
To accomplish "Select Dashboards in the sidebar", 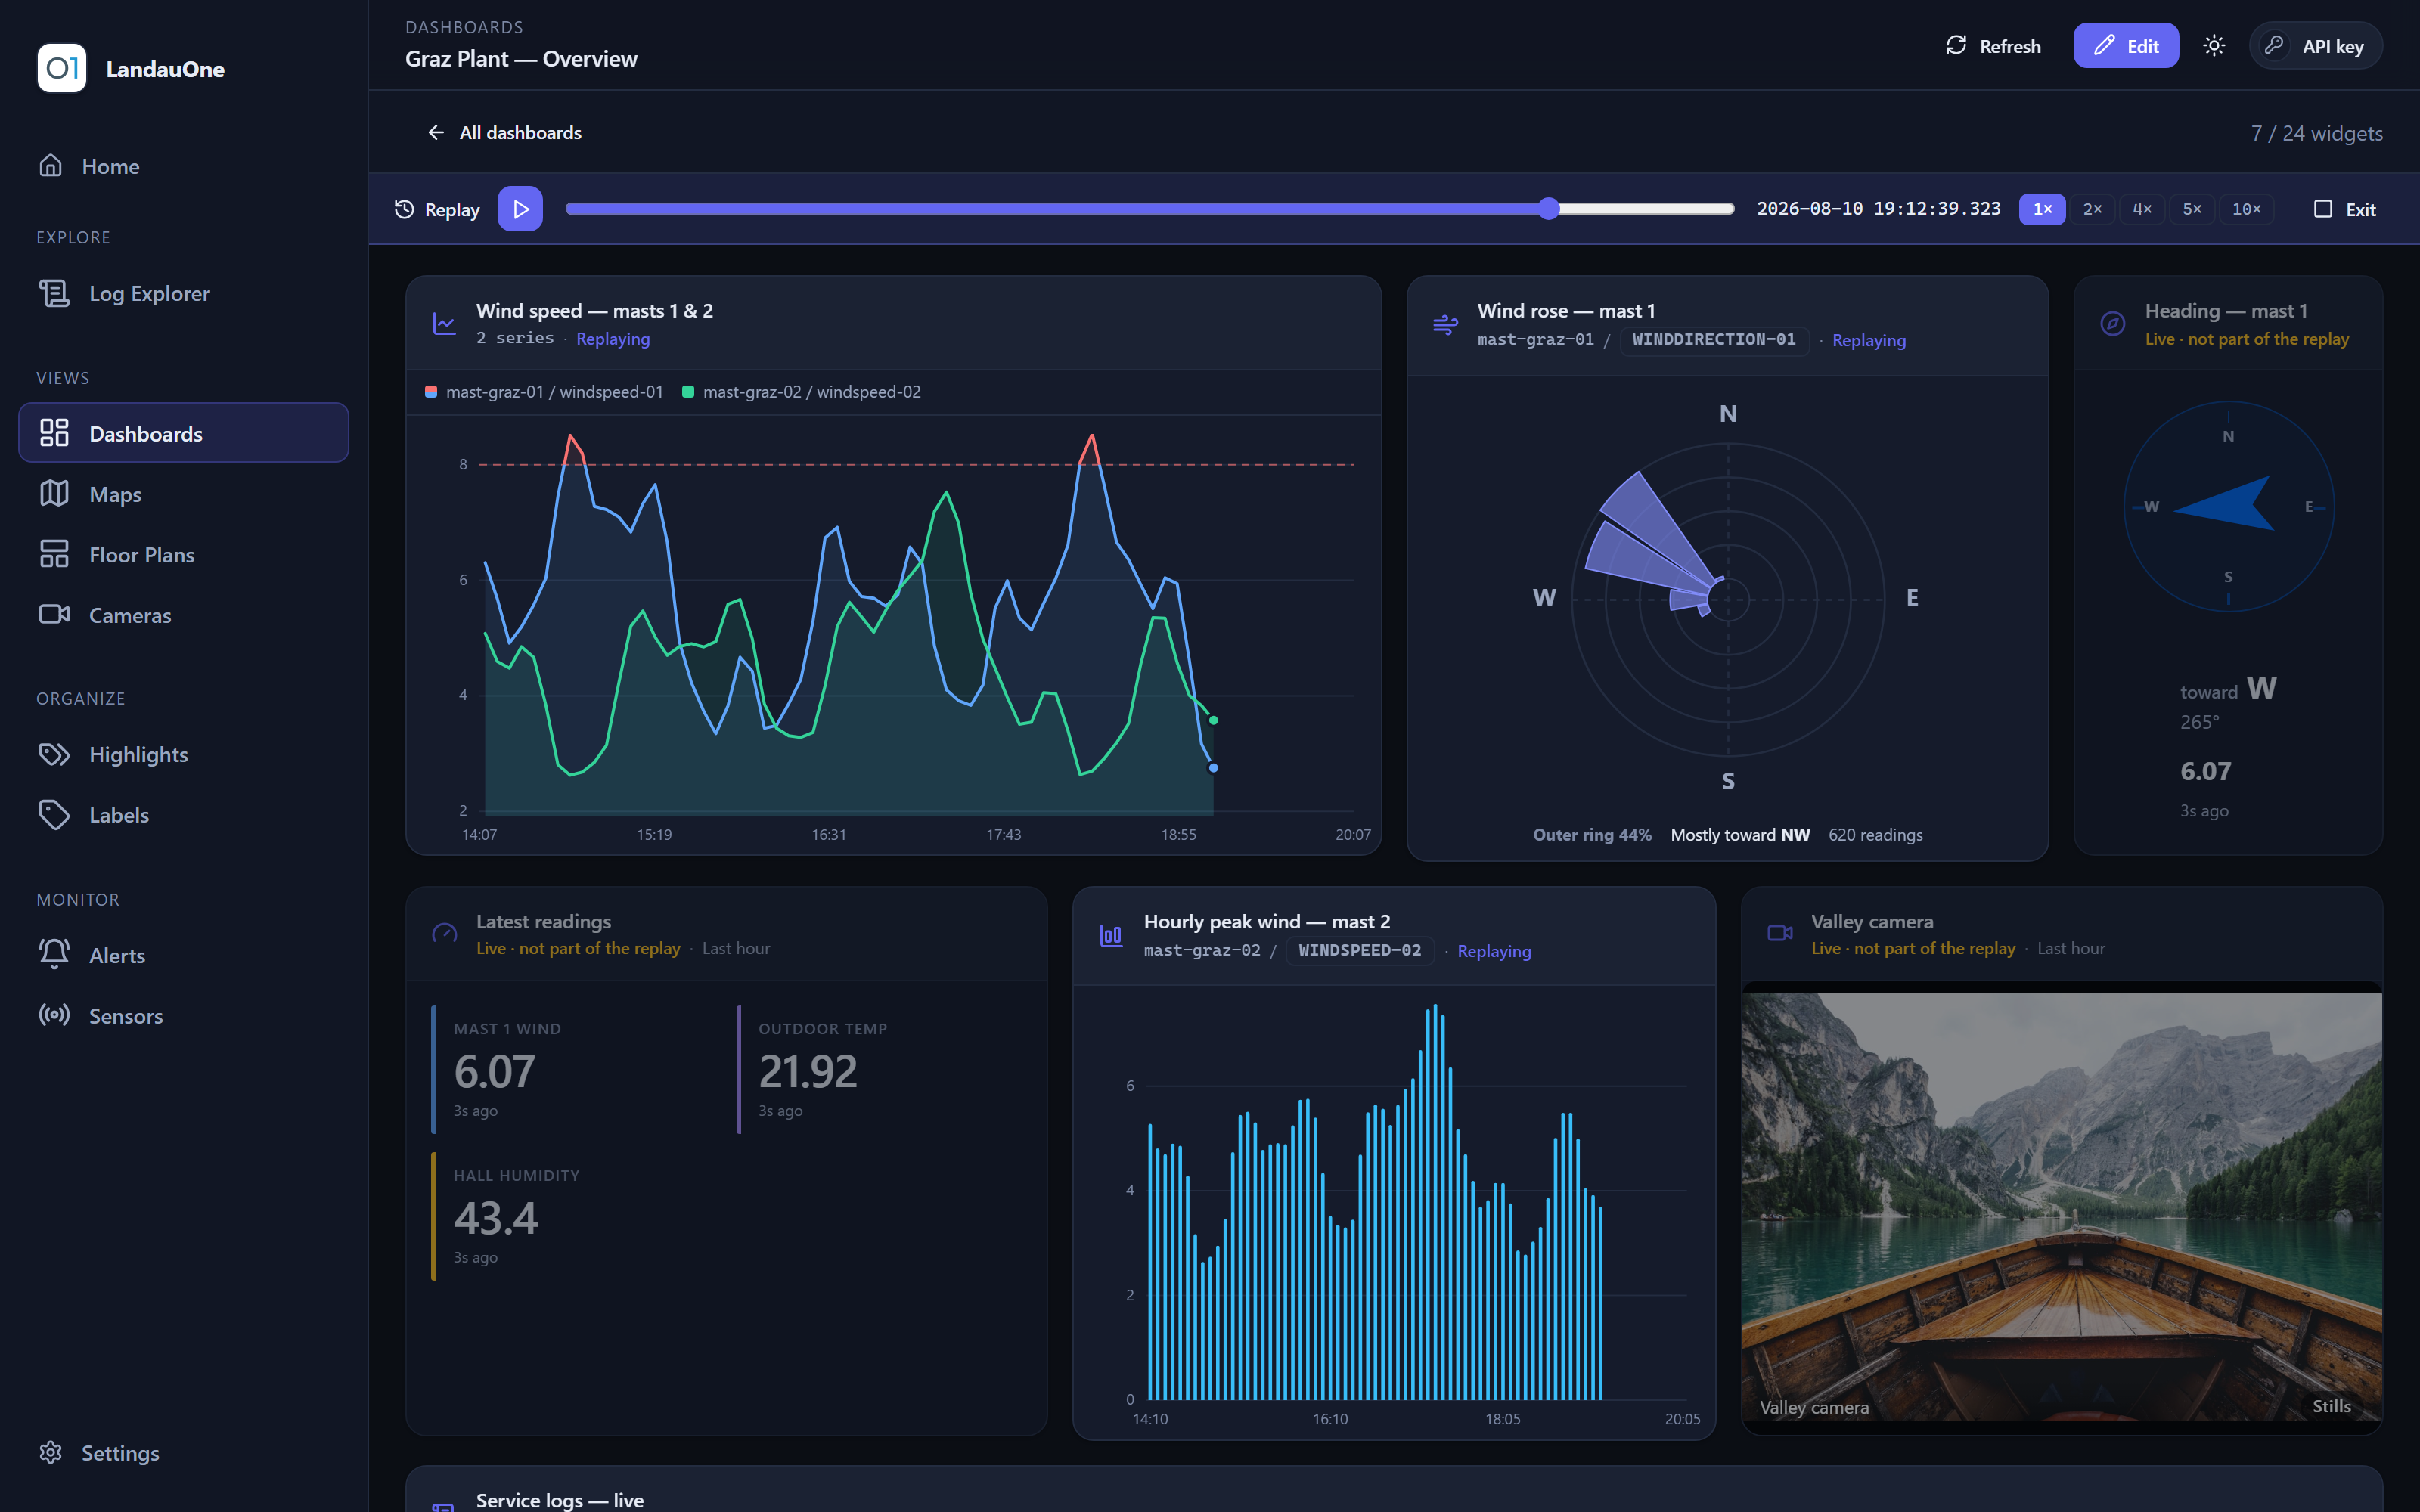I will [184, 433].
